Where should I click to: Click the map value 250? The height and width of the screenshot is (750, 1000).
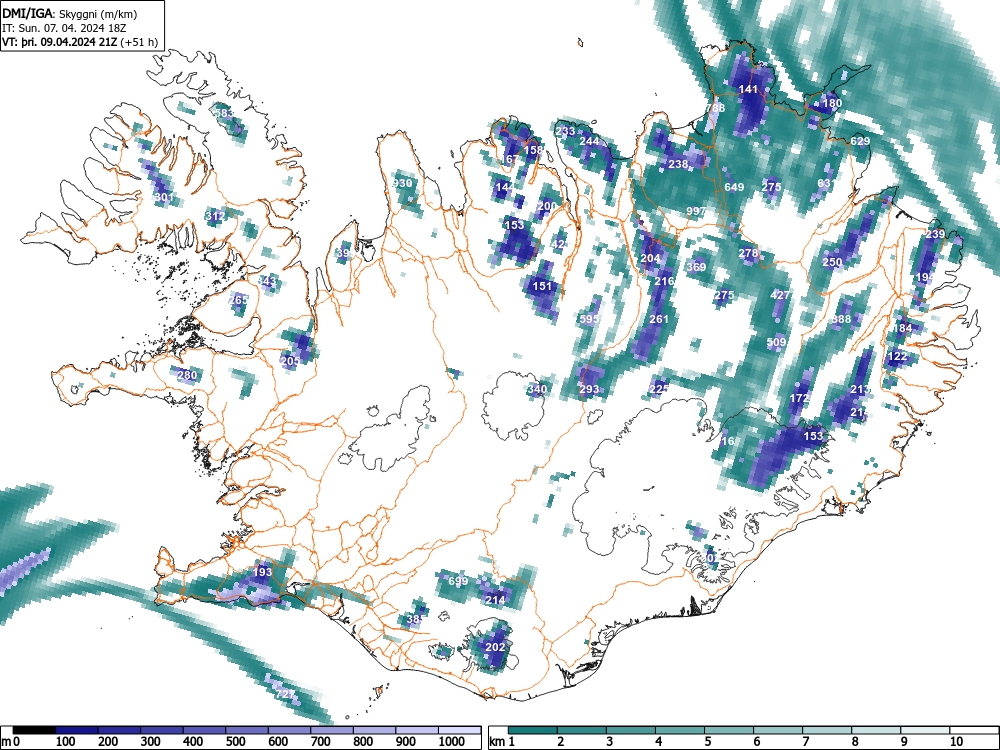click(x=832, y=263)
